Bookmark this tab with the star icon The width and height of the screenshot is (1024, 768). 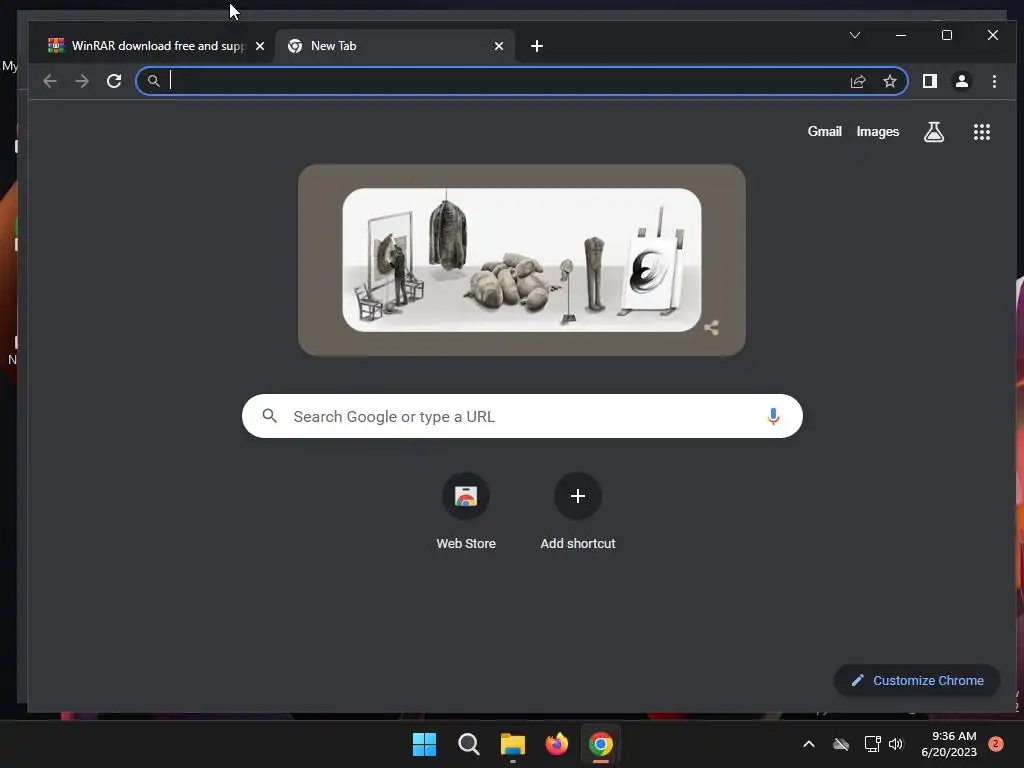[x=889, y=81]
